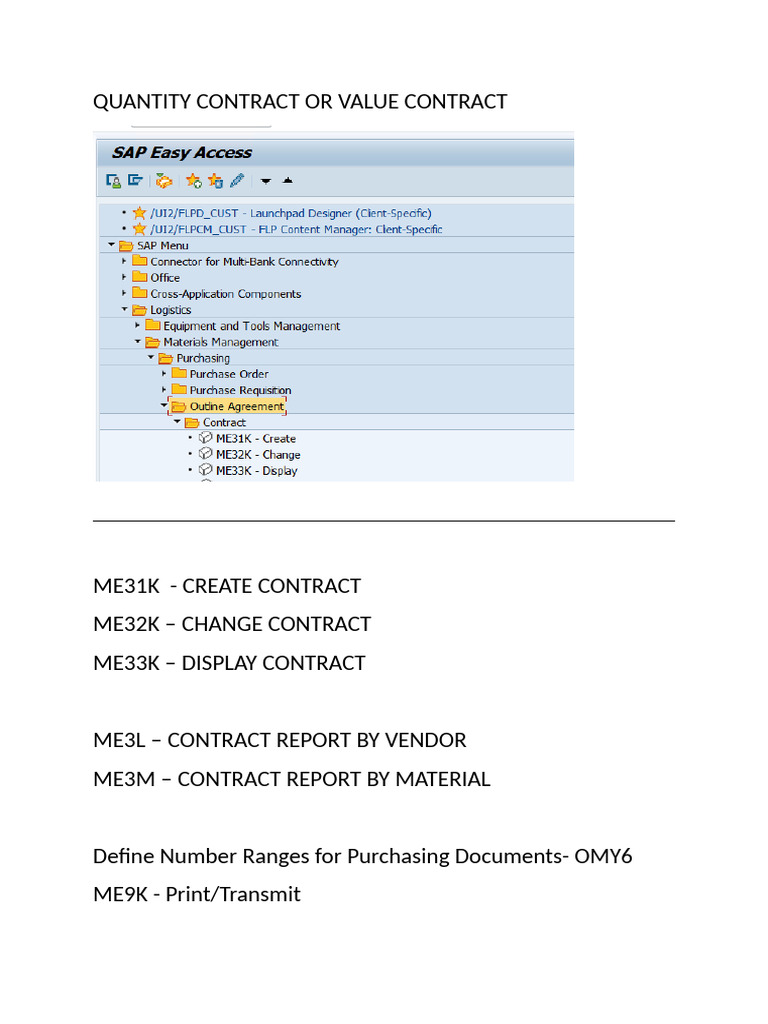Viewport: 768px width, 1024px height.
Task: Click the Change Favorites pencil icon
Action: pyautogui.click(x=237, y=180)
